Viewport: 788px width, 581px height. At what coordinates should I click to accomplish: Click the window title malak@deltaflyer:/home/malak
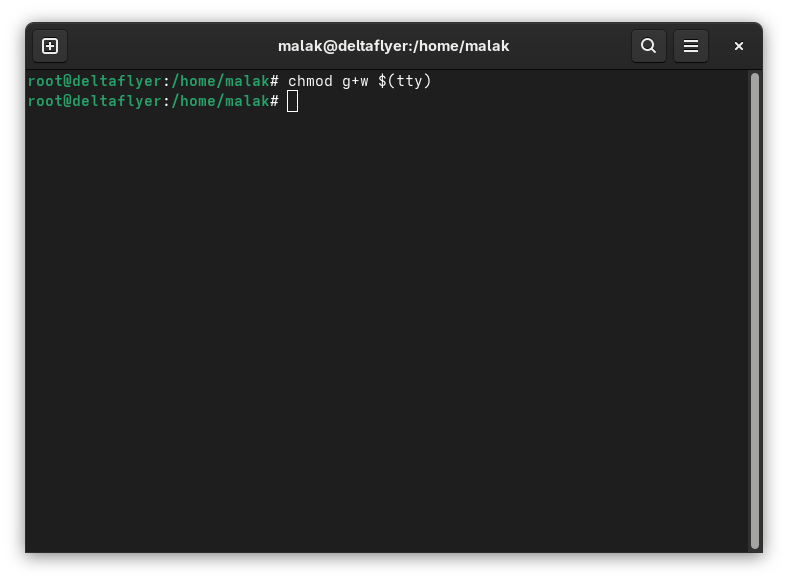click(393, 46)
